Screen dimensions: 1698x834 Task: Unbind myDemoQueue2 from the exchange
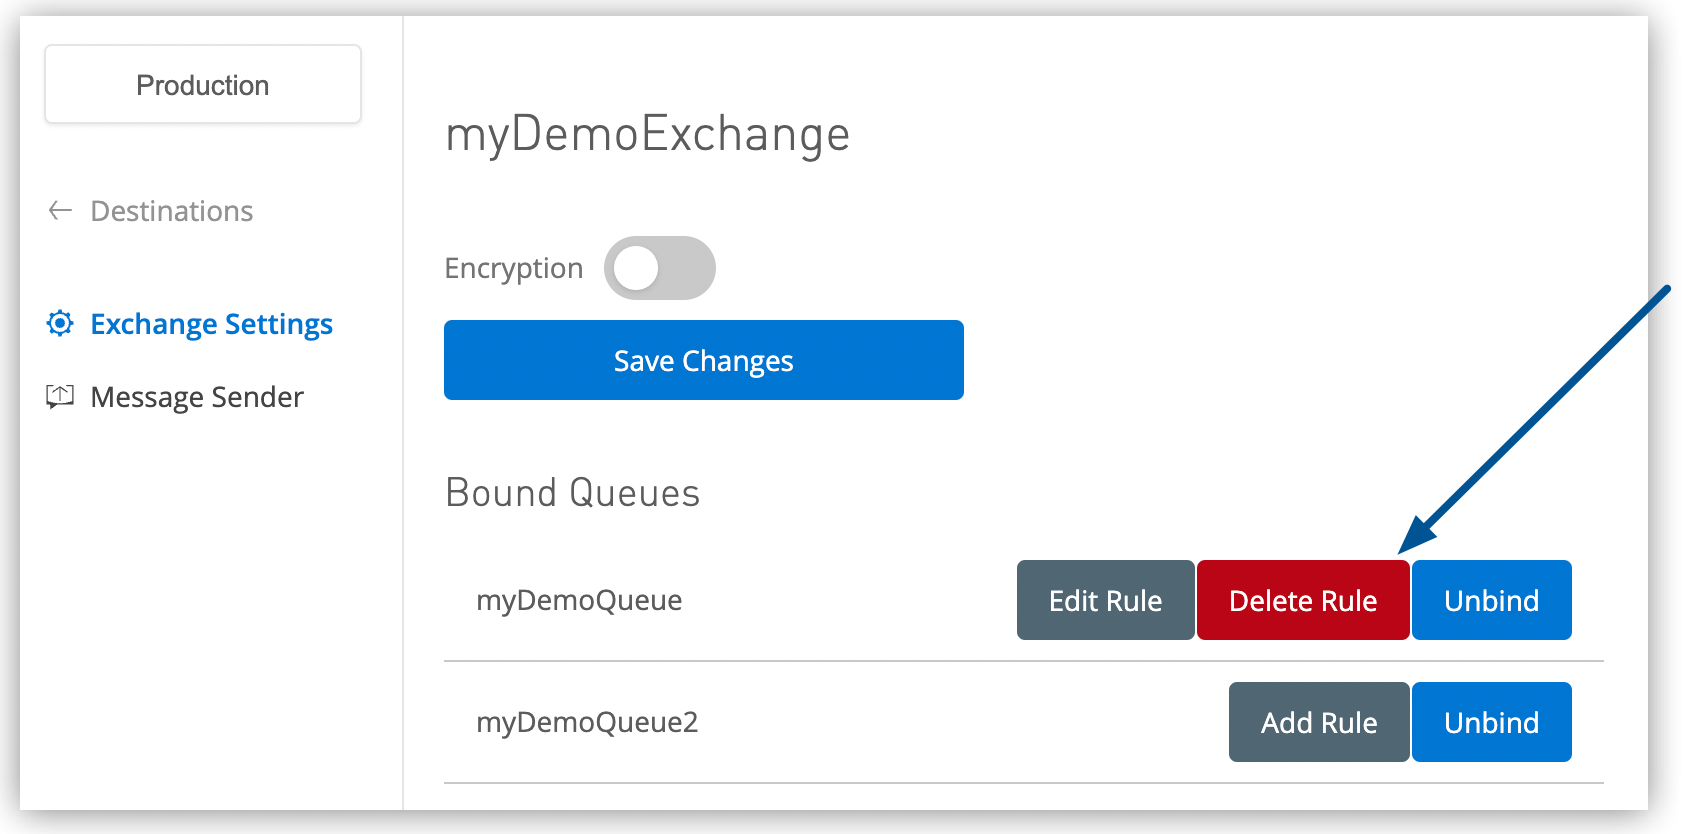pyautogui.click(x=1491, y=722)
